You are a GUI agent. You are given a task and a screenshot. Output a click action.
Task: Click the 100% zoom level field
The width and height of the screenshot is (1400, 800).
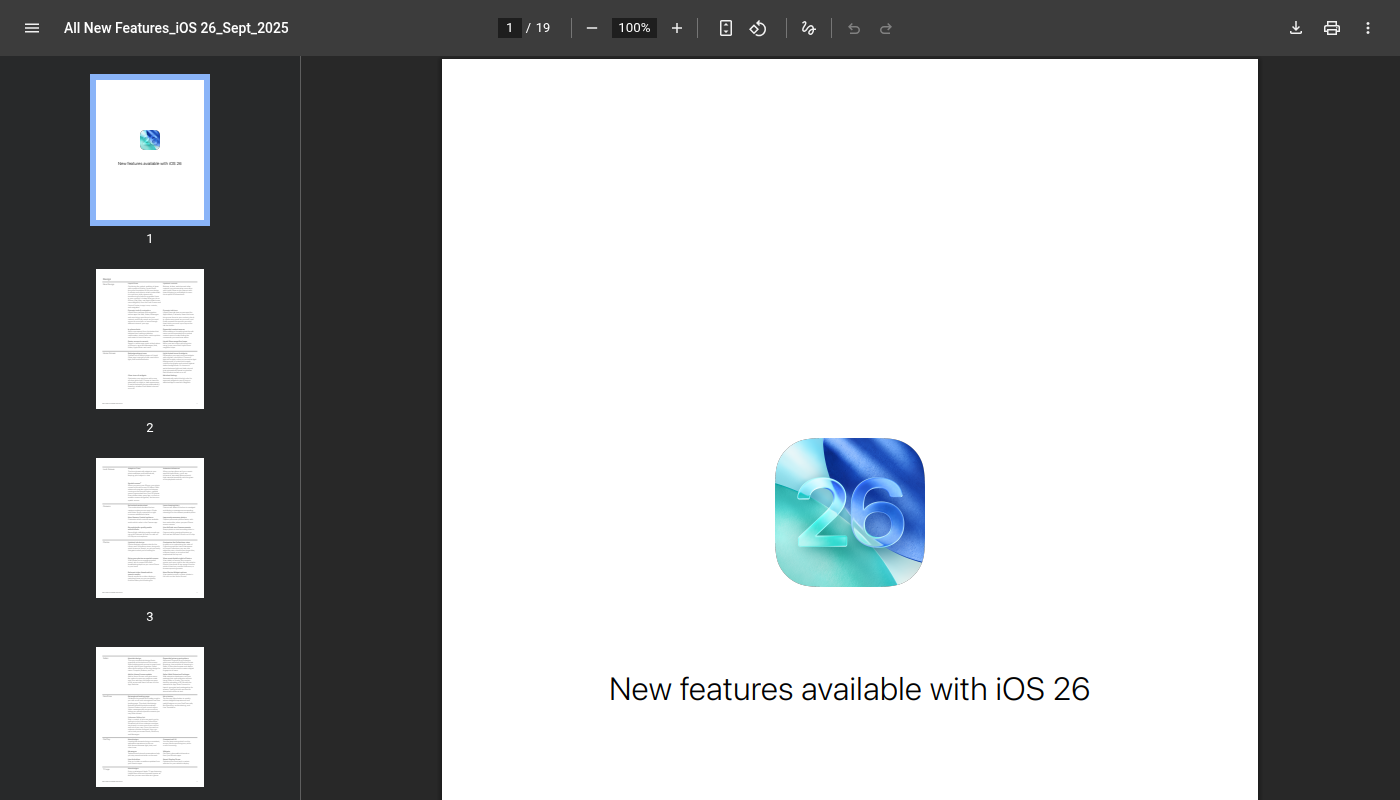pyautogui.click(x=634, y=28)
